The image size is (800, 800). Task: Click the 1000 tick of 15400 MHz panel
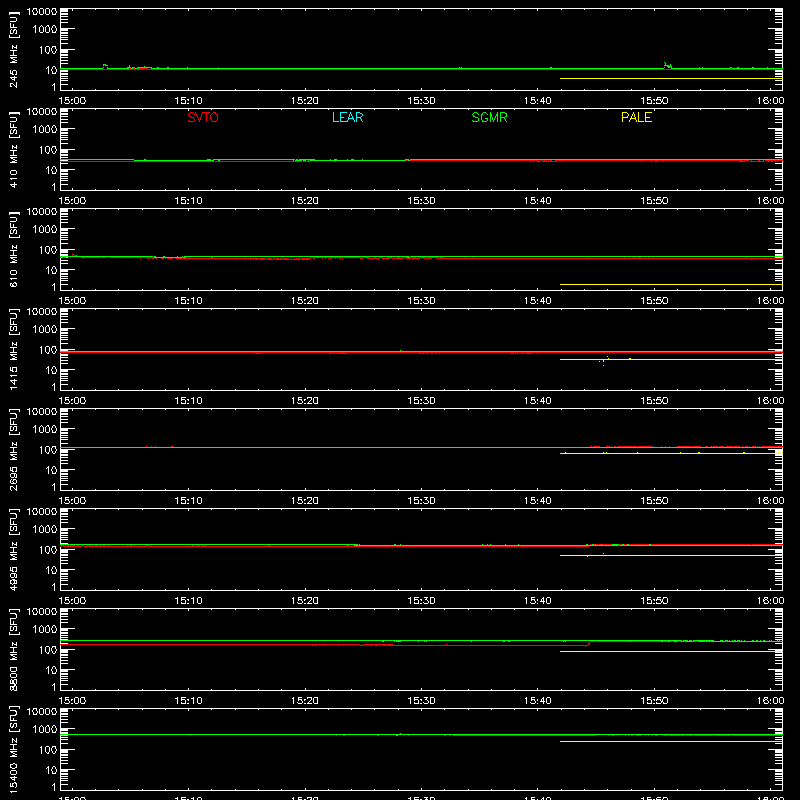45,730
